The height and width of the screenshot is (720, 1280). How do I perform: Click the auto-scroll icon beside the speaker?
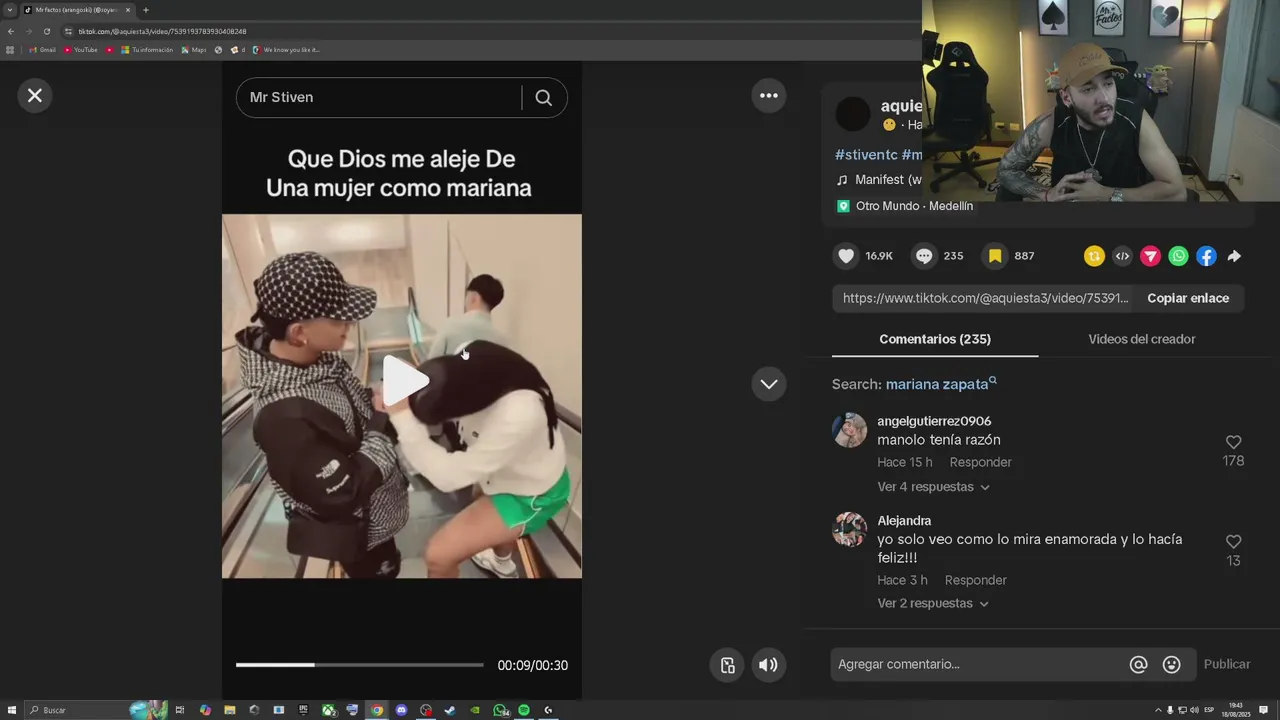728,665
